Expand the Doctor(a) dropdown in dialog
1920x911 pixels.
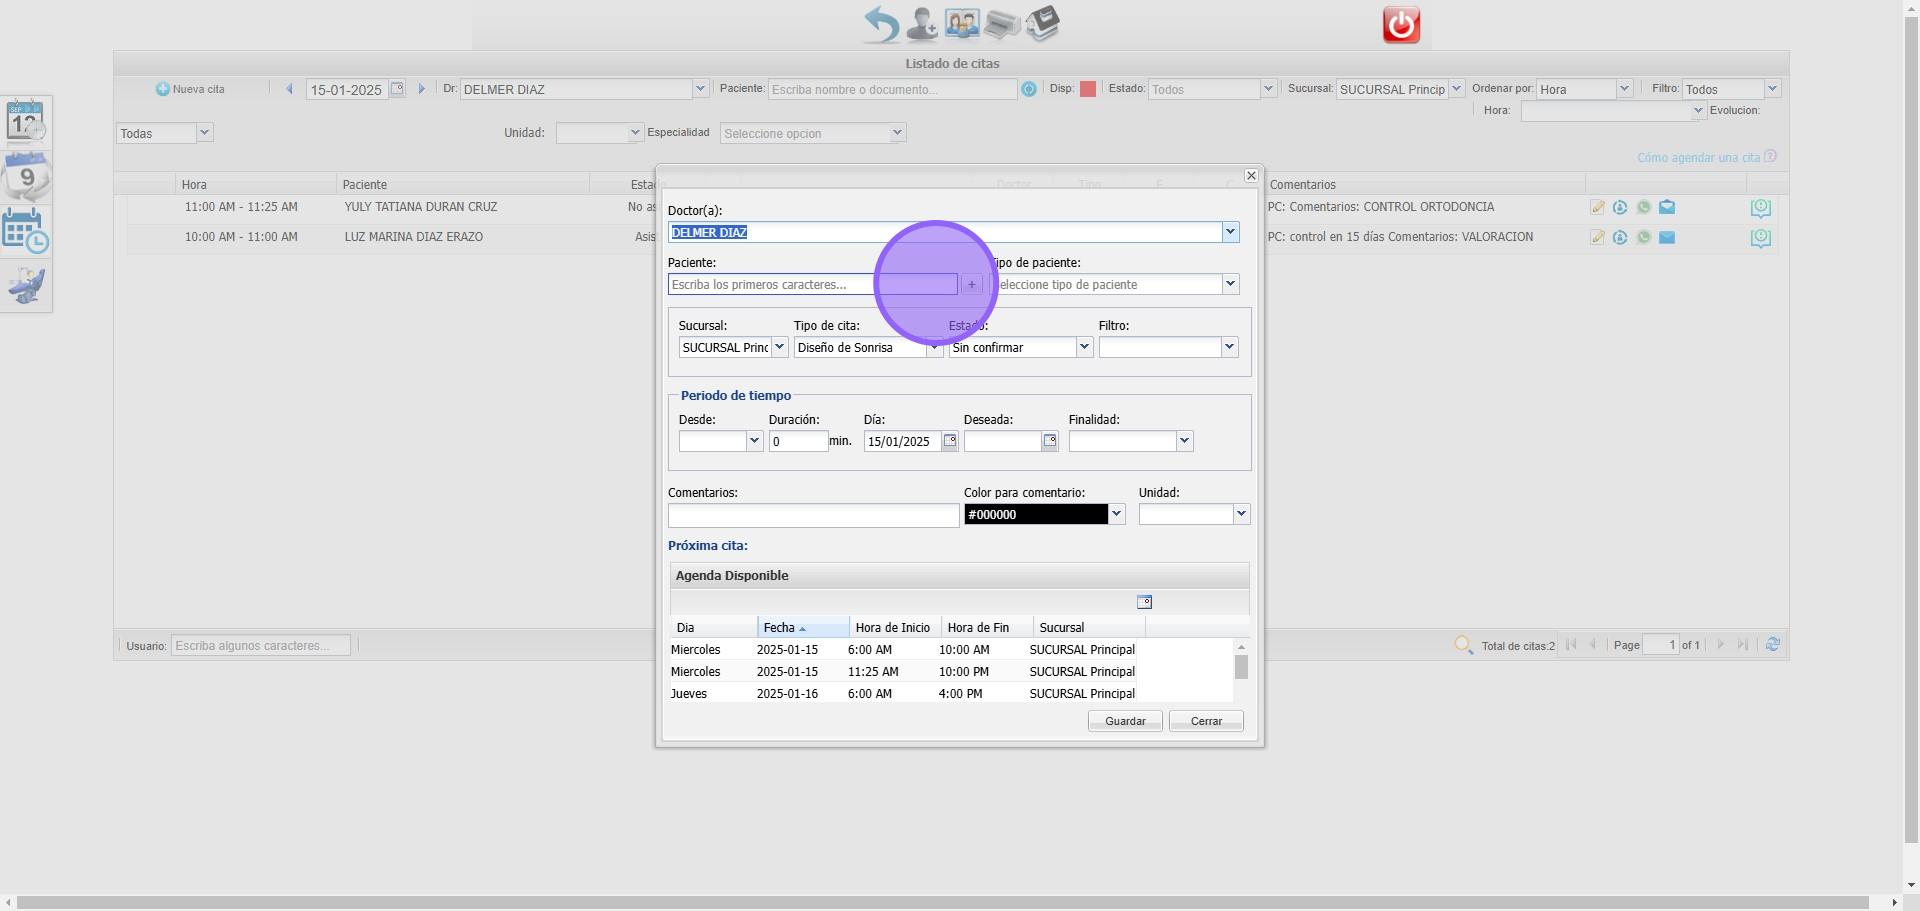1230,232
